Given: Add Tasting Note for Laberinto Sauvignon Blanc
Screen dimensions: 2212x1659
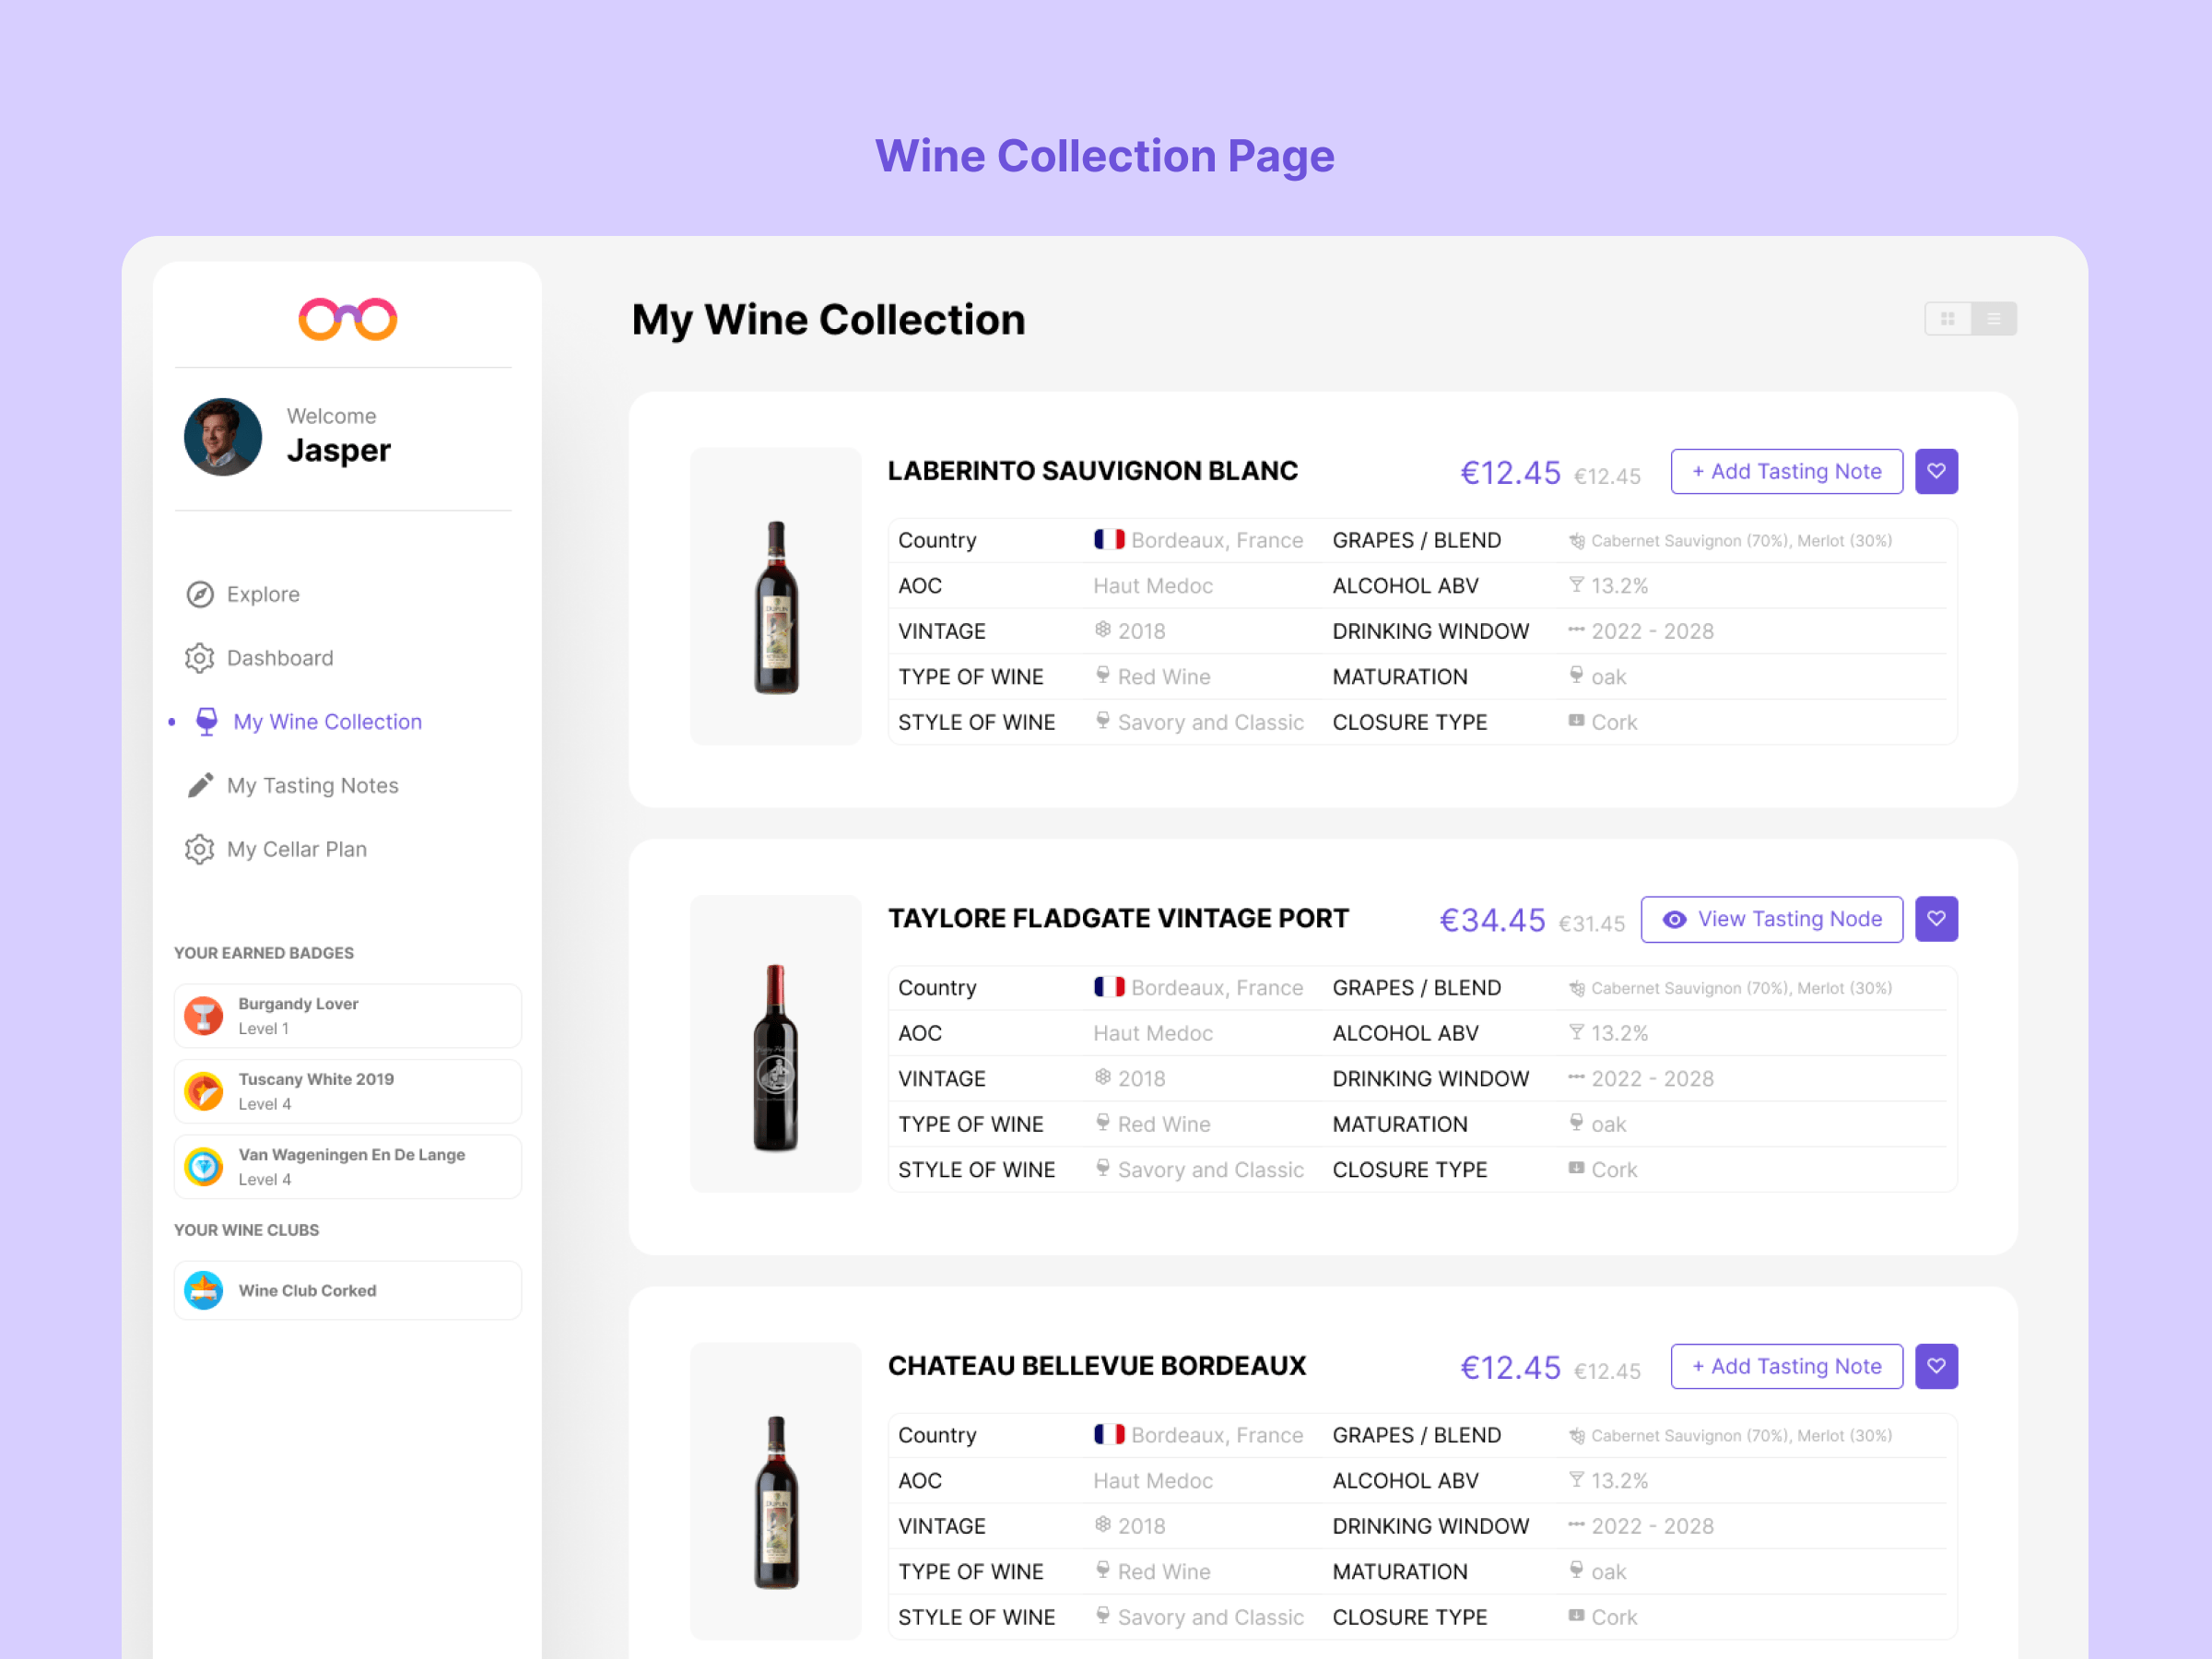Looking at the screenshot, I should click(x=1785, y=471).
